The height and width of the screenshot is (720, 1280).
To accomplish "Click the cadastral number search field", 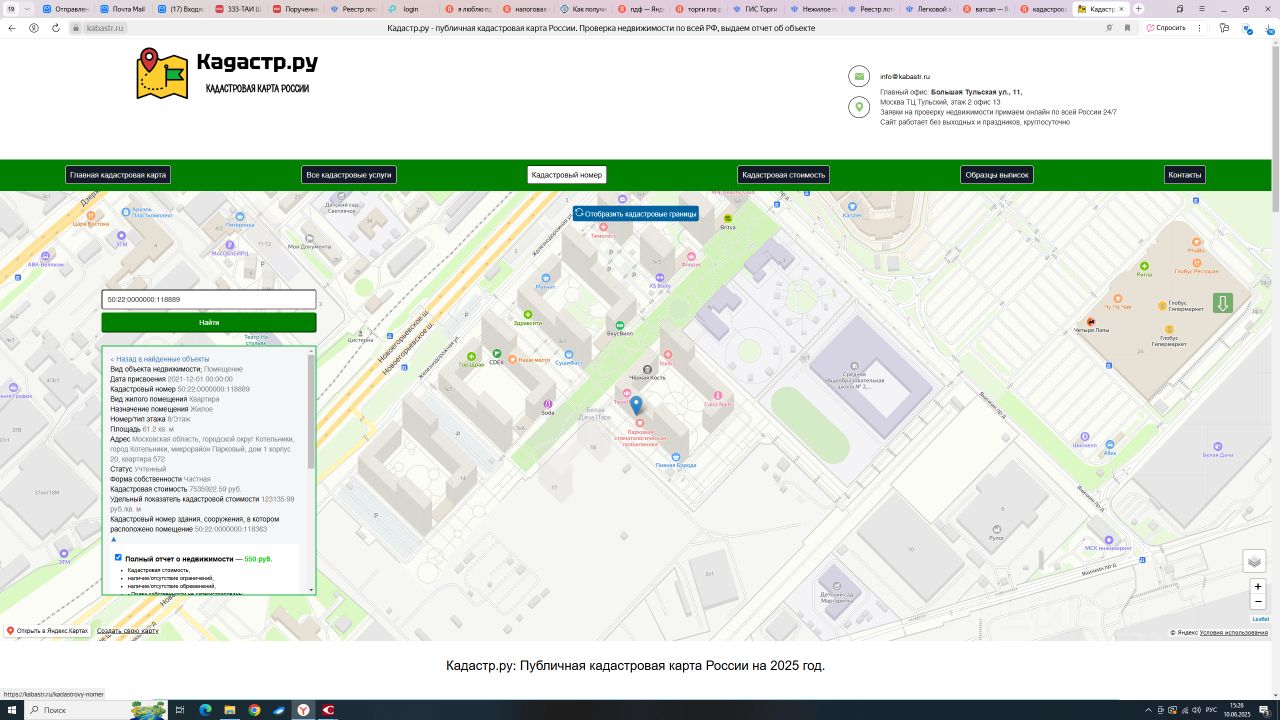I will [209, 299].
